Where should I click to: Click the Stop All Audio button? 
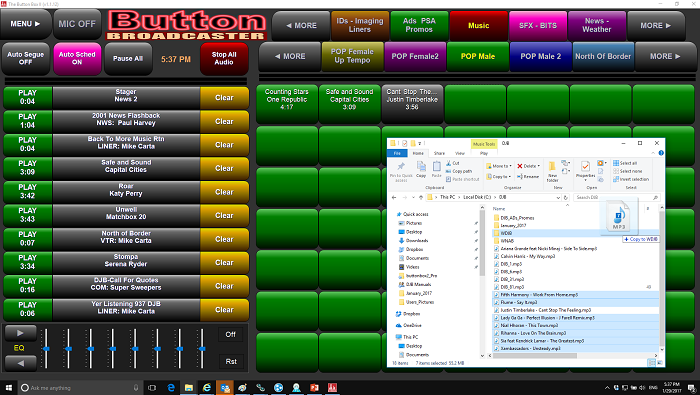tap(224, 58)
